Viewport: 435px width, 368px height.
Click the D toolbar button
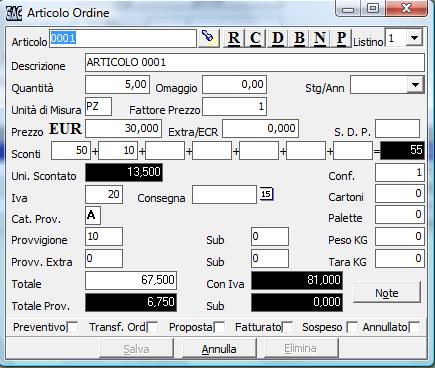click(277, 38)
